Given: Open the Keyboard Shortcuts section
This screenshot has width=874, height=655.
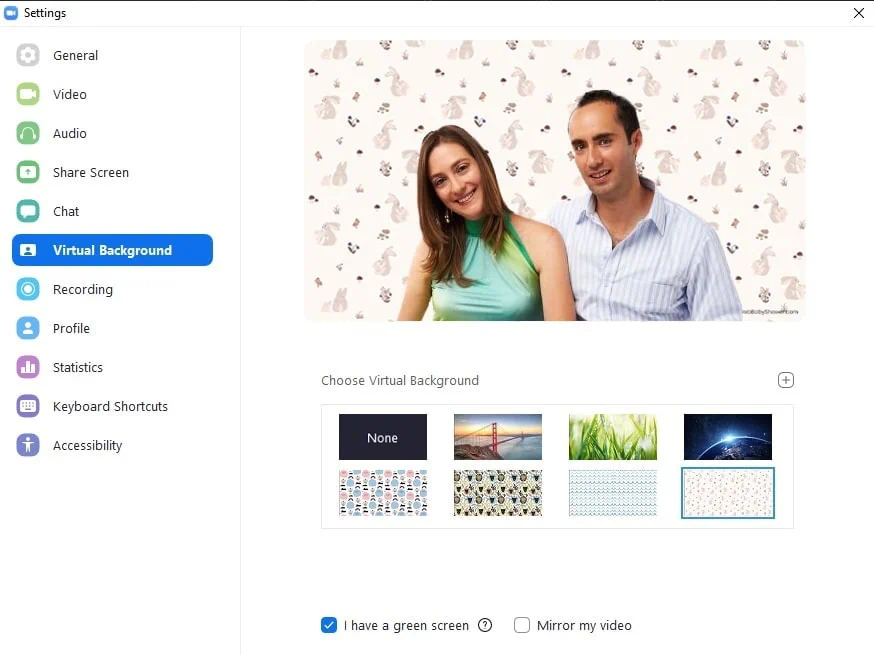Looking at the screenshot, I should click(112, 406).
